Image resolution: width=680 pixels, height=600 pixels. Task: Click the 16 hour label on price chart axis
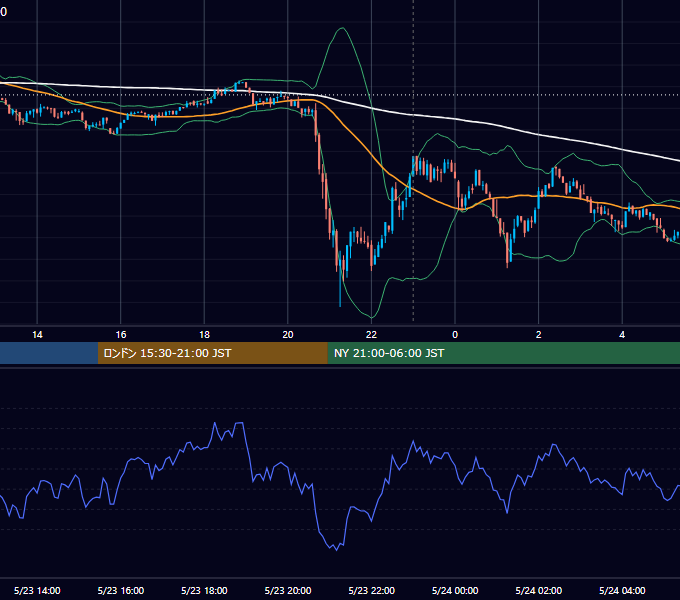point(121,335)
